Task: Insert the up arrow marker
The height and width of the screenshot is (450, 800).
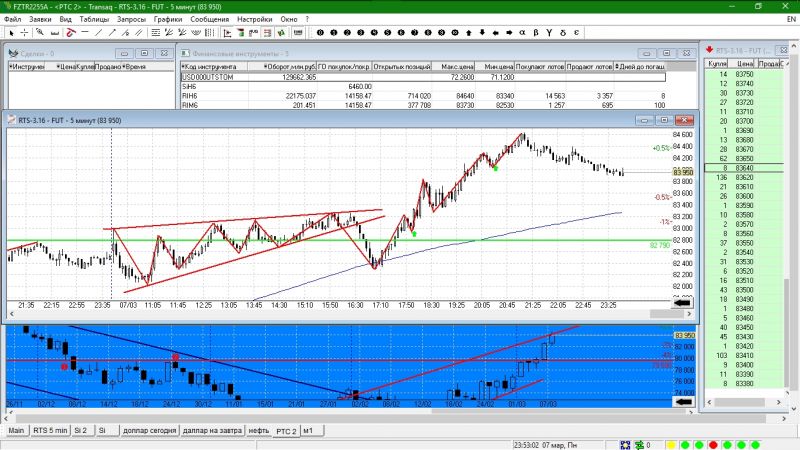Action: [468, 33]
